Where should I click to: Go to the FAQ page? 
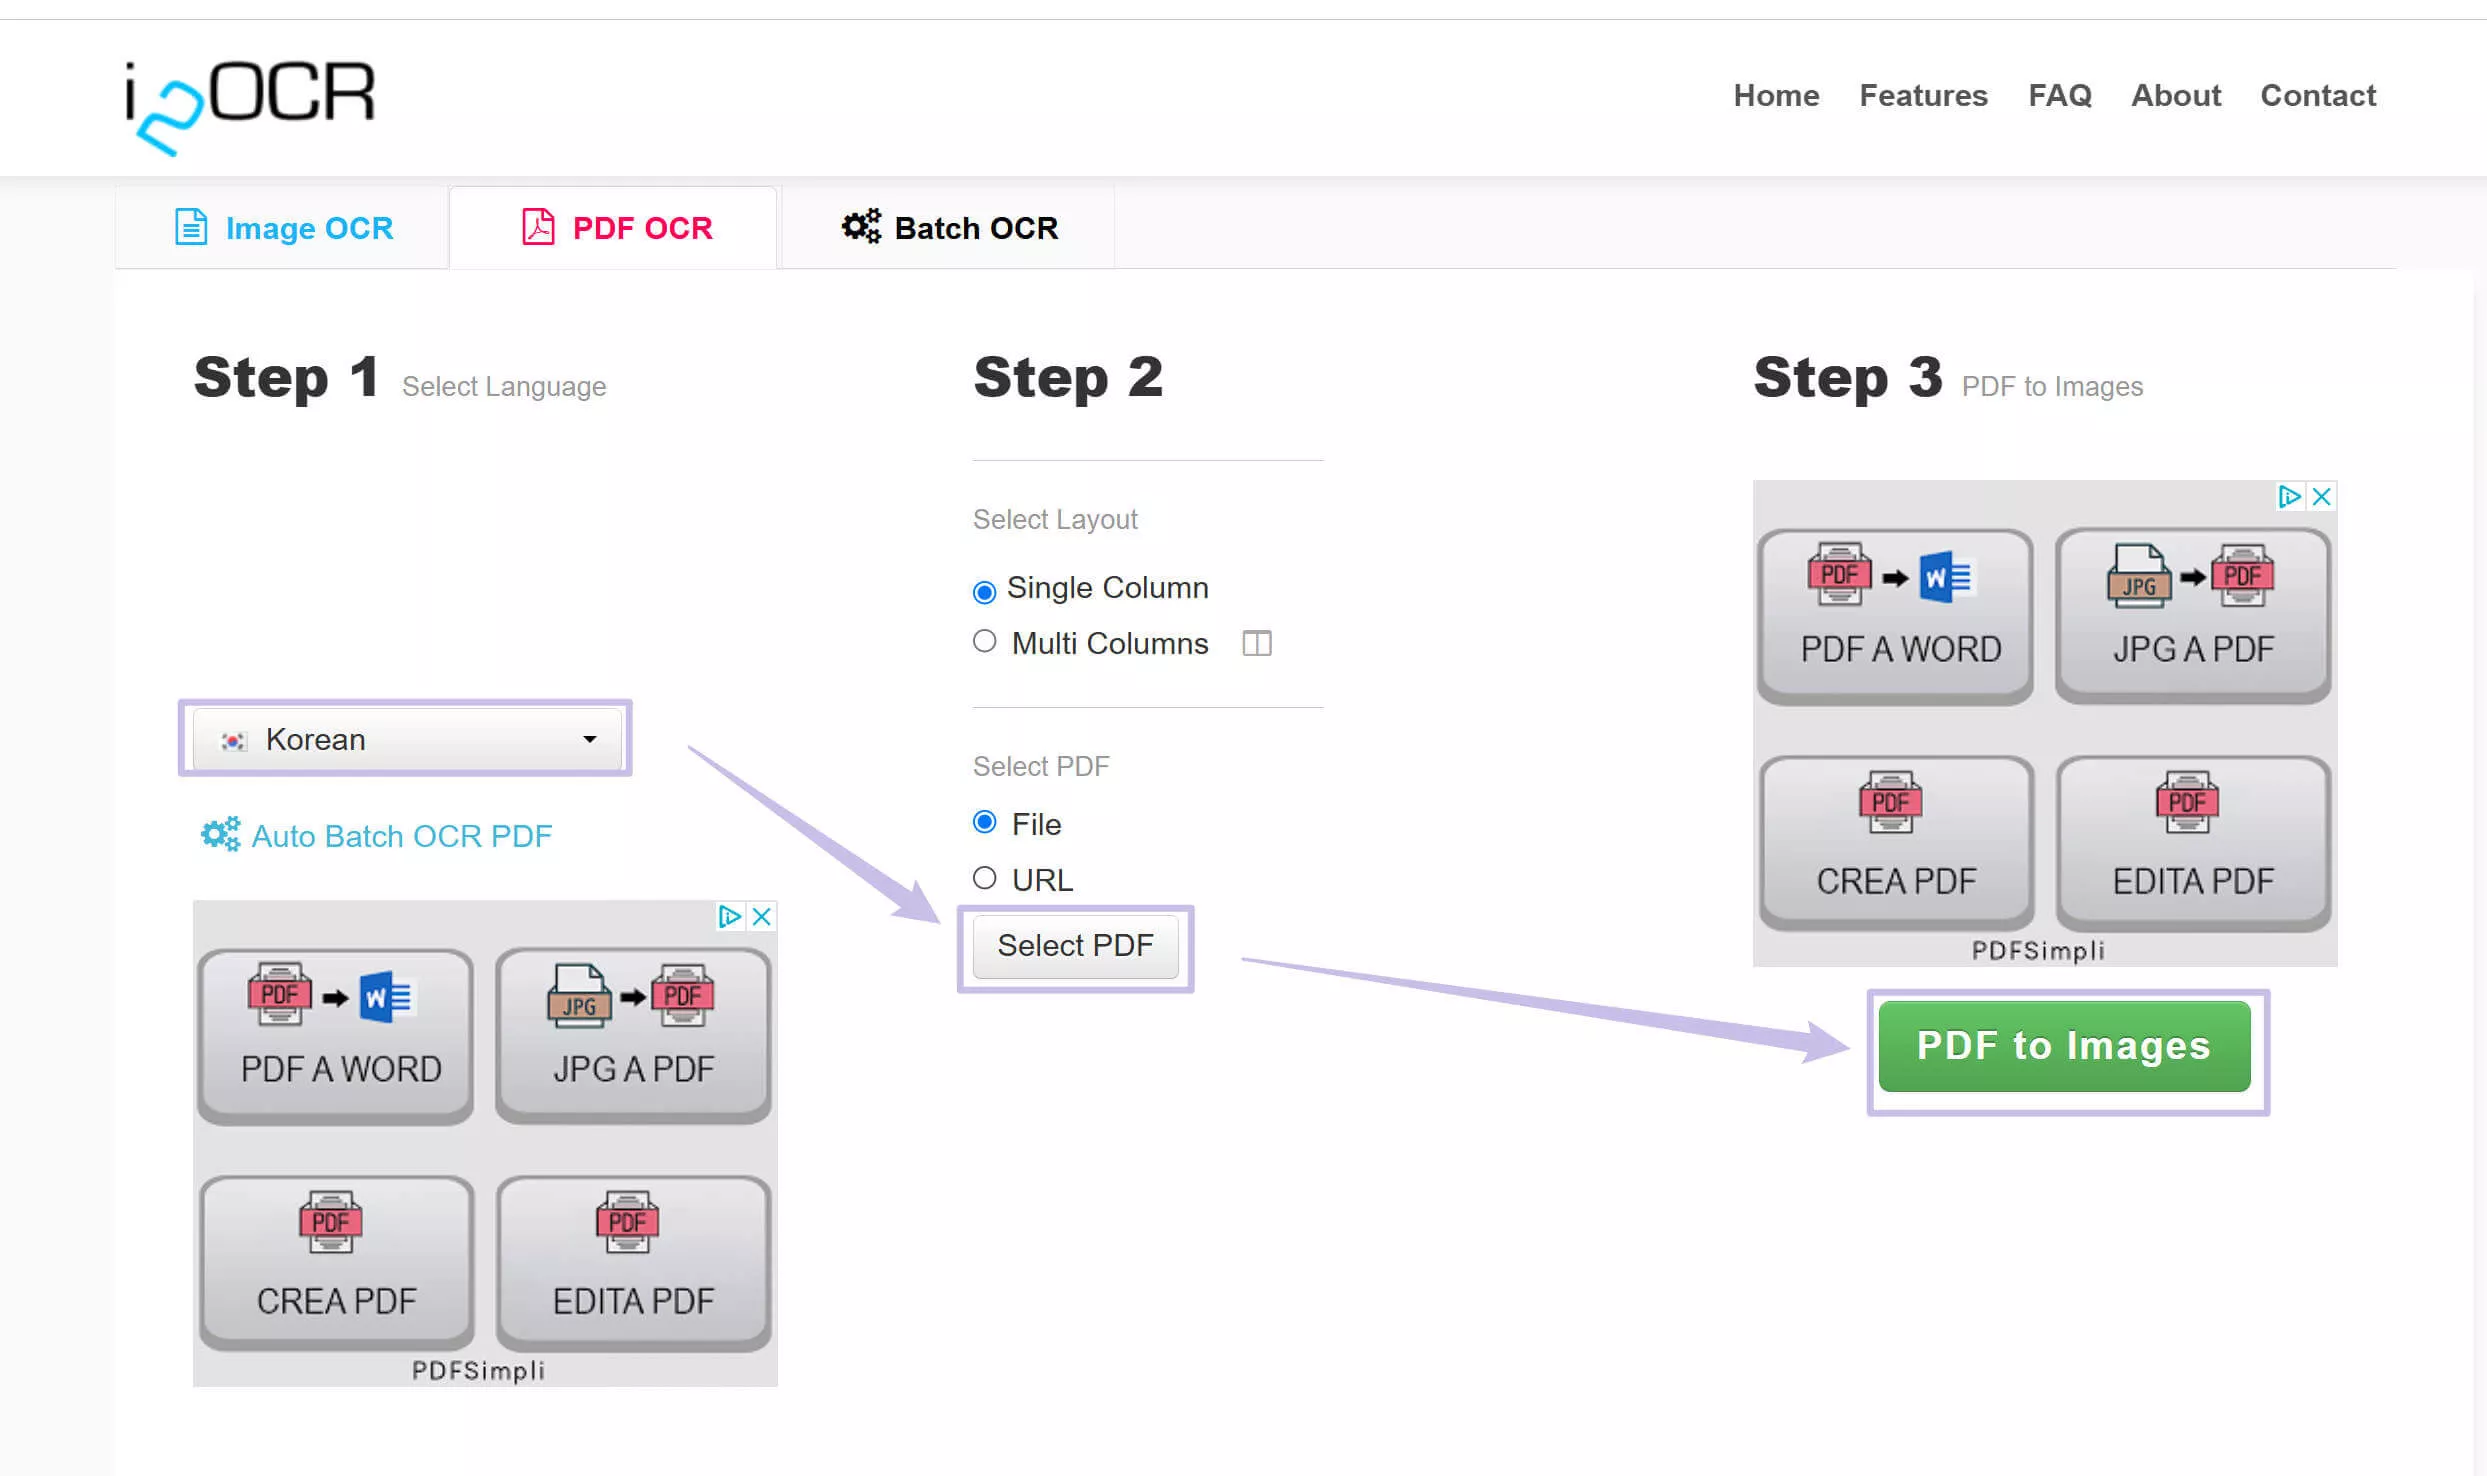coord(2059,95)
